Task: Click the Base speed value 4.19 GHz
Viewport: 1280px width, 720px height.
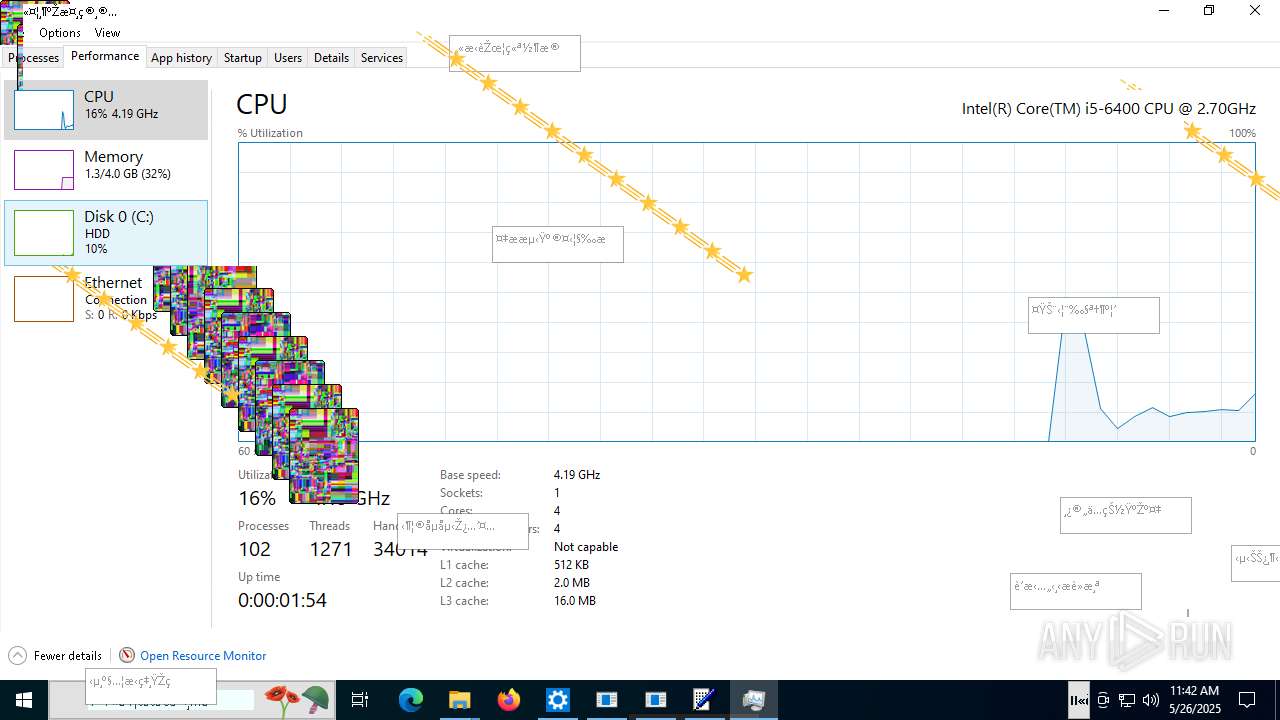Action: pos(577,475)
